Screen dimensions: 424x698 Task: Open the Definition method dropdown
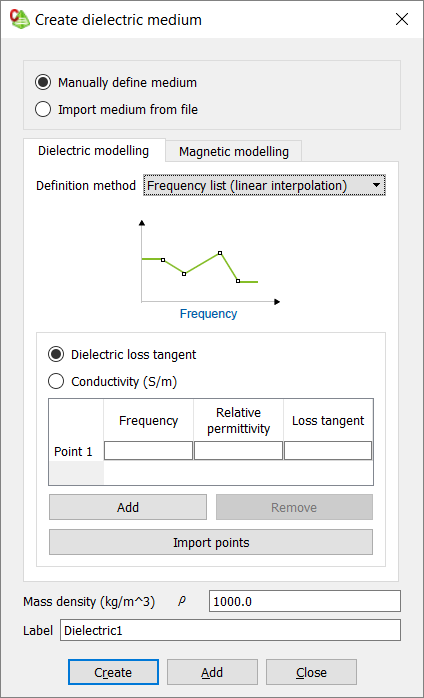coord(265,185)
